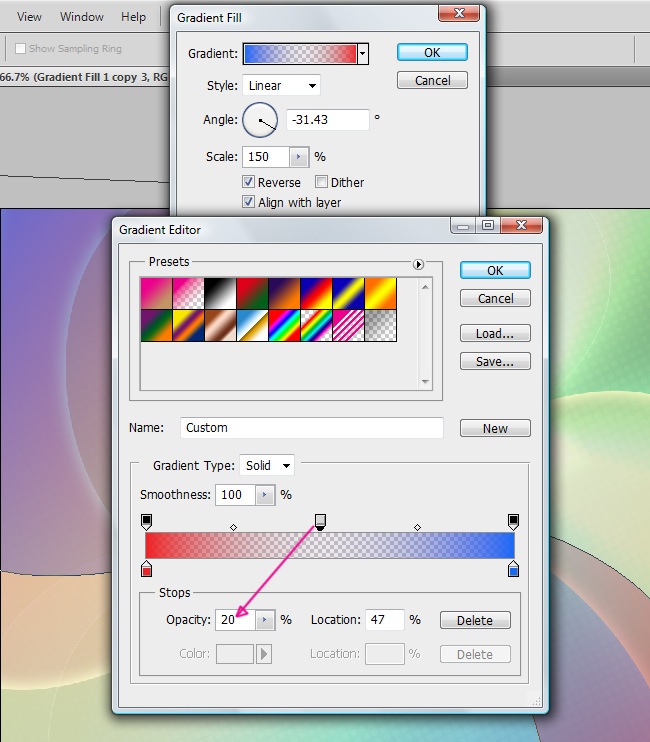Click the red color stop on left

(x=147, y=570)
